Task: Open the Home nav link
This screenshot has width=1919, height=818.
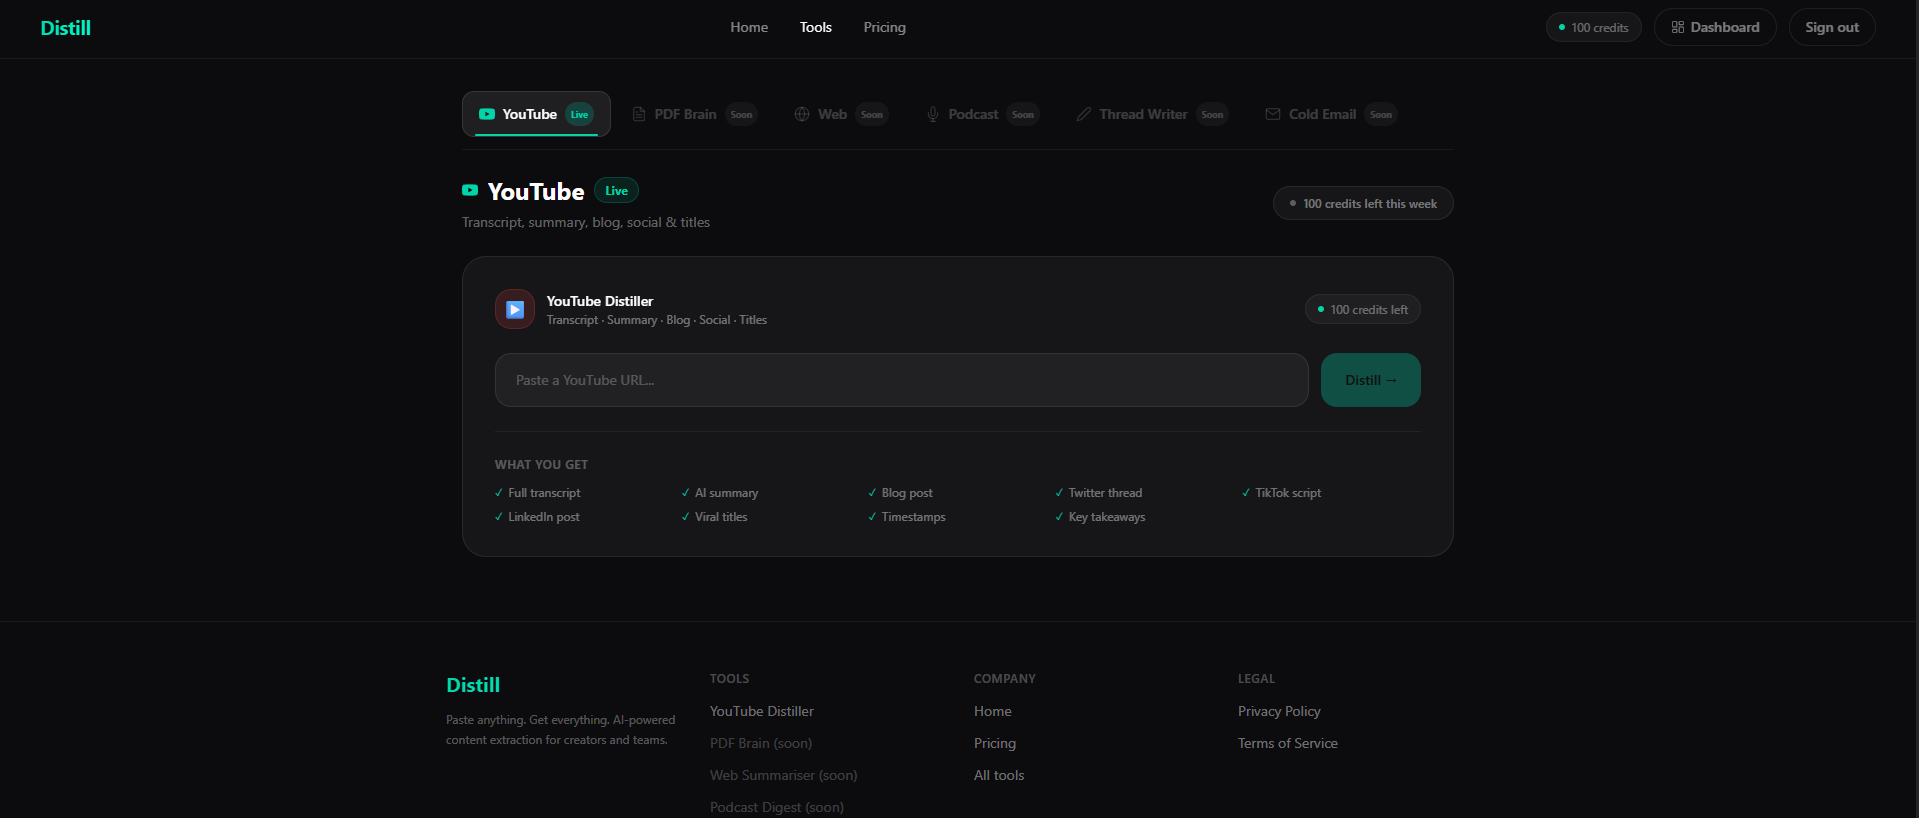Action: pyautogui.click(x=749, y=27)
